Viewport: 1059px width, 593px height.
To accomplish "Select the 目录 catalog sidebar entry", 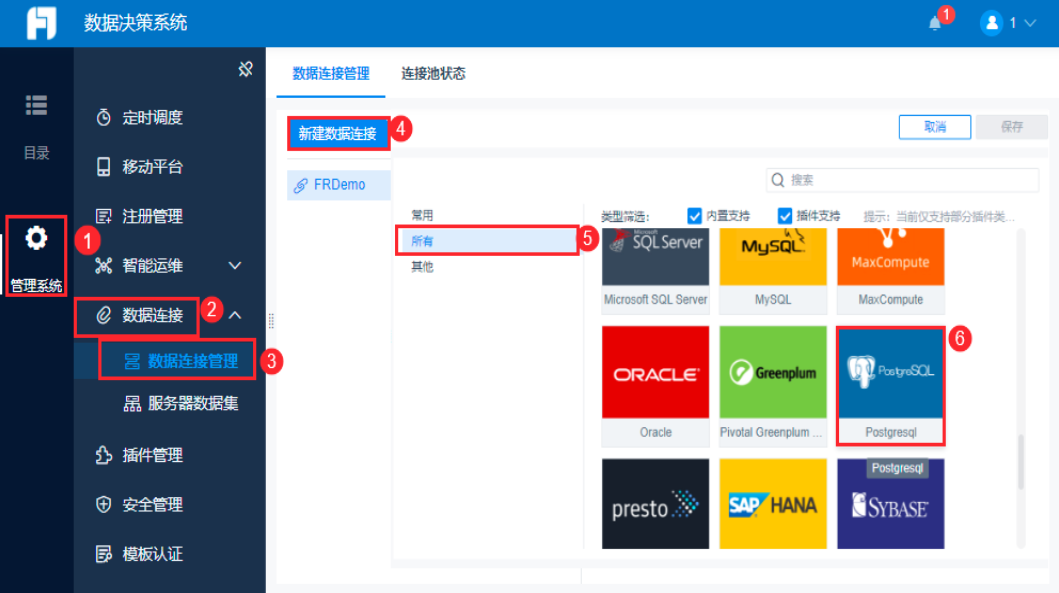I will 36,113.
